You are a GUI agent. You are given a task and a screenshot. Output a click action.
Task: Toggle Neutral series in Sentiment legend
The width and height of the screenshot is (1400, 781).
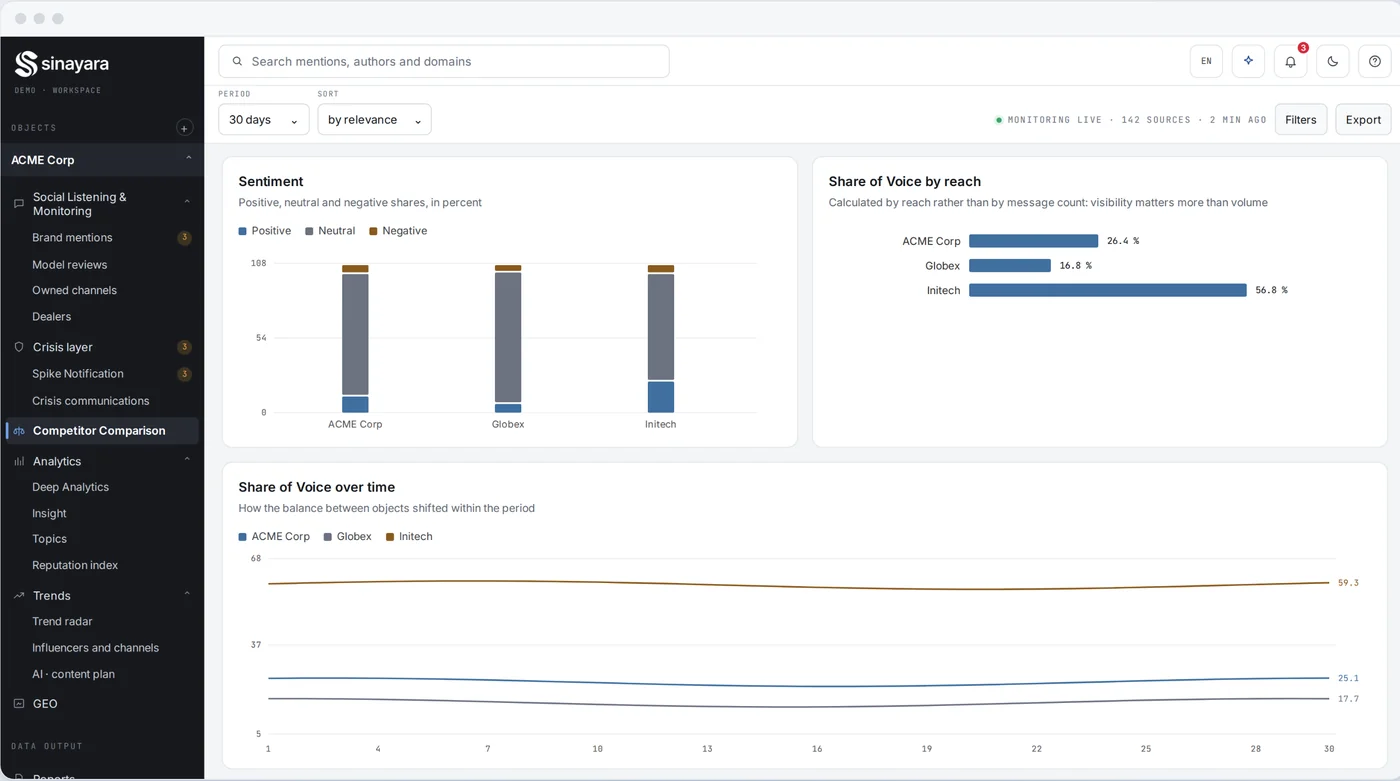pos(330,231)
